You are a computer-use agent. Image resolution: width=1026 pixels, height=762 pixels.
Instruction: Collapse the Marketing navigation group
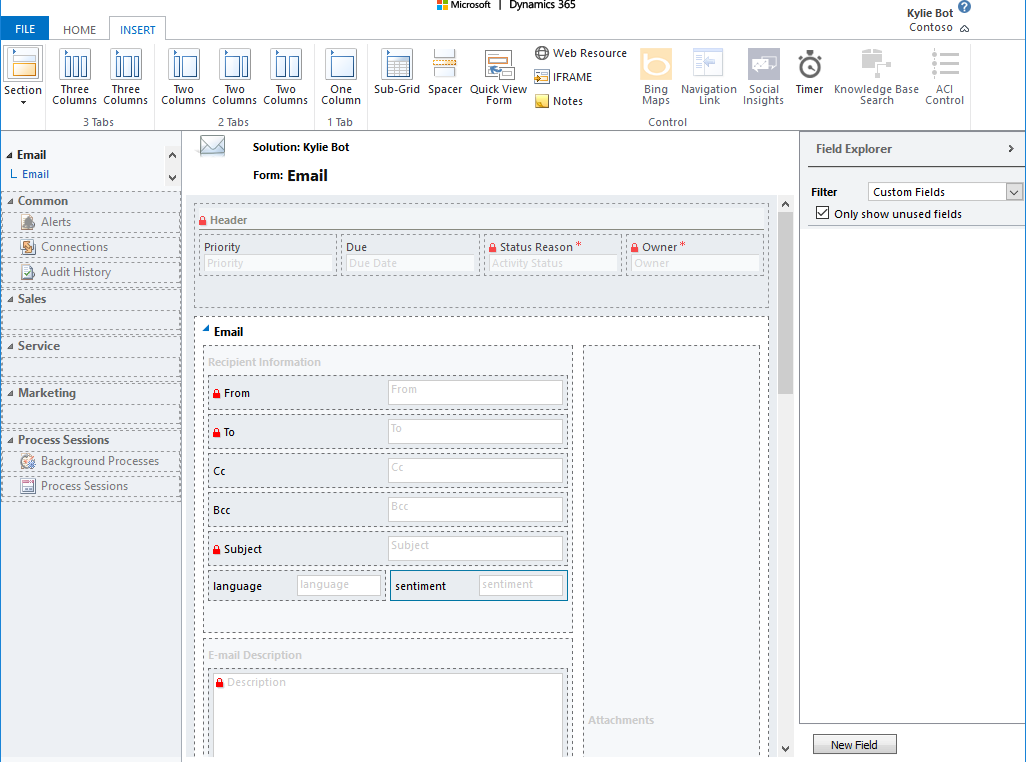point(10,394)
